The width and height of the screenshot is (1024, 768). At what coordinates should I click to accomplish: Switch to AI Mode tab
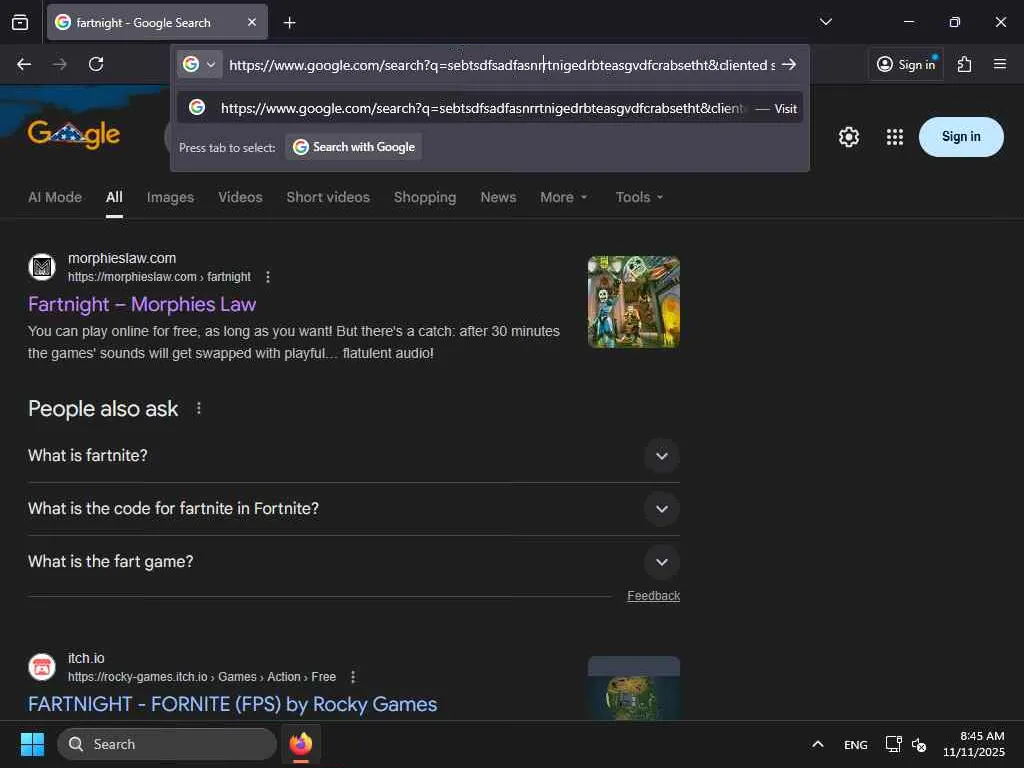(55, 197)
